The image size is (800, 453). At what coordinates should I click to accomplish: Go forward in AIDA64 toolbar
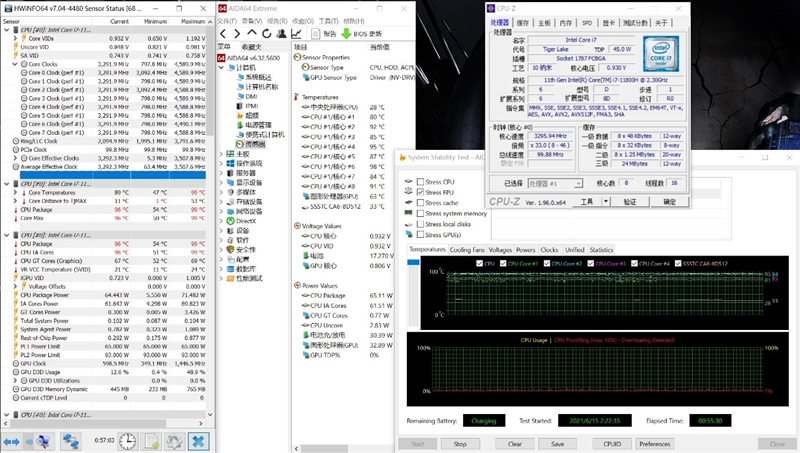point(237,34)
